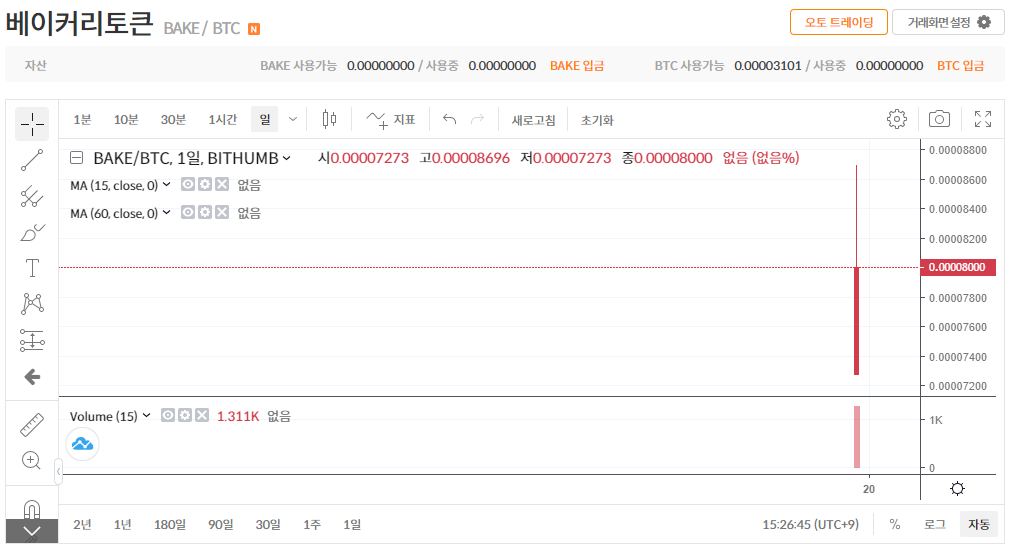Remove the MA 60 indicator
Image resolution: width=1012 pixels, height=553 pixels.
(x=222, y=212)
